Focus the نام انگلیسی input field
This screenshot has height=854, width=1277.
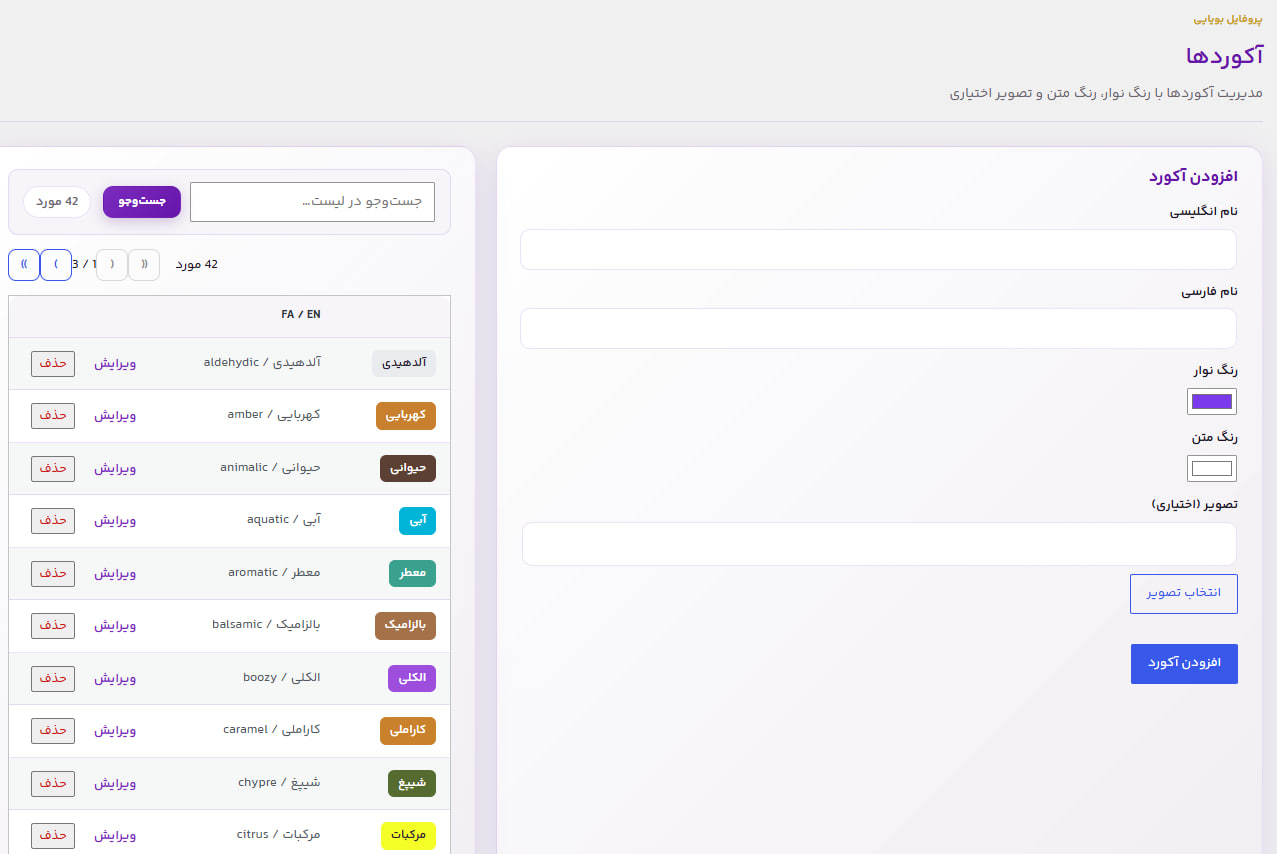(x=878, y=250)
